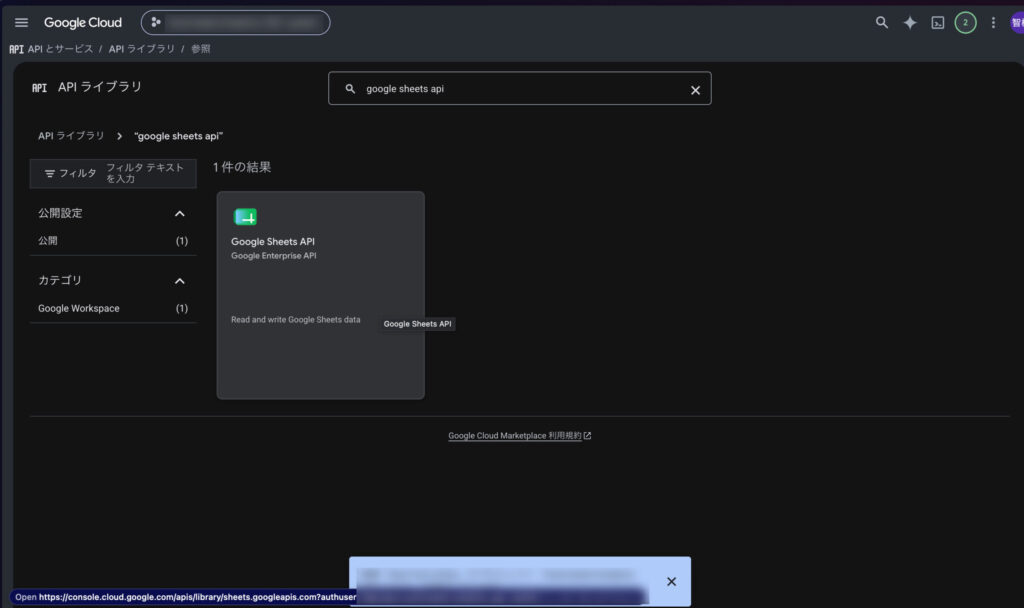Open Google Cloud Marketplace 利用規約 link
Screen dimensions: 1024x608
[519, 436]
